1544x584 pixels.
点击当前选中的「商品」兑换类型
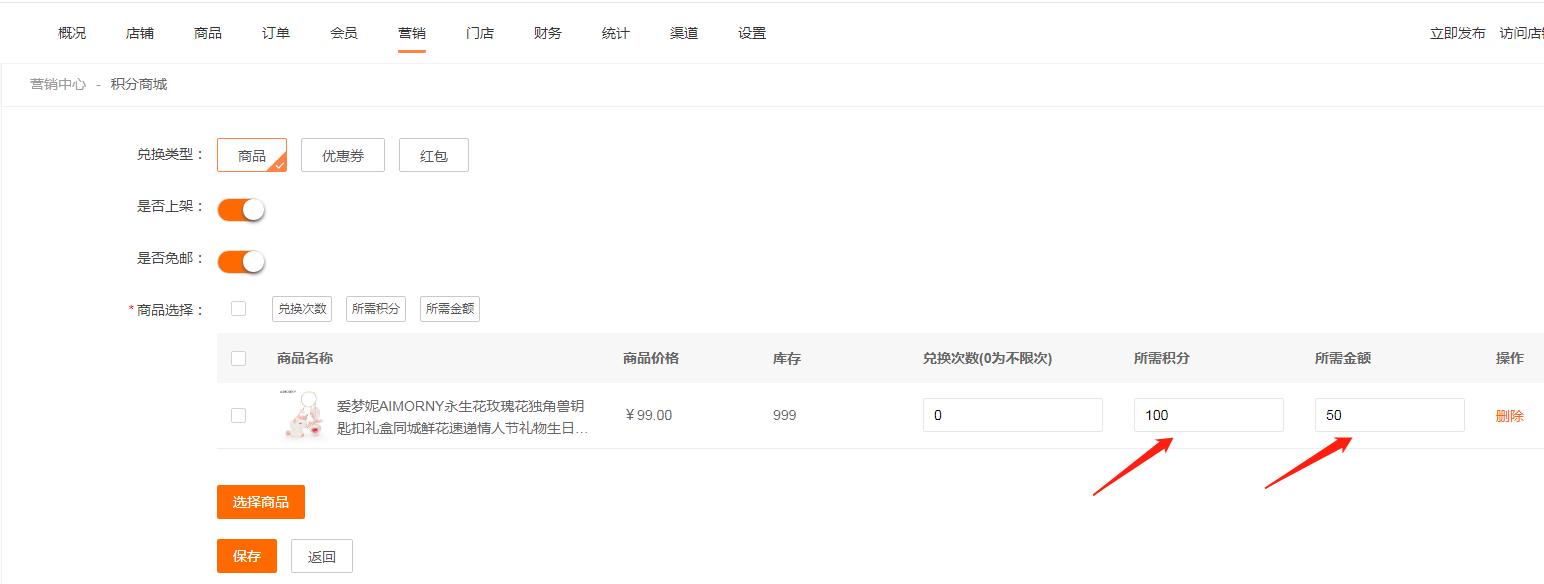(x=251, y=155)
